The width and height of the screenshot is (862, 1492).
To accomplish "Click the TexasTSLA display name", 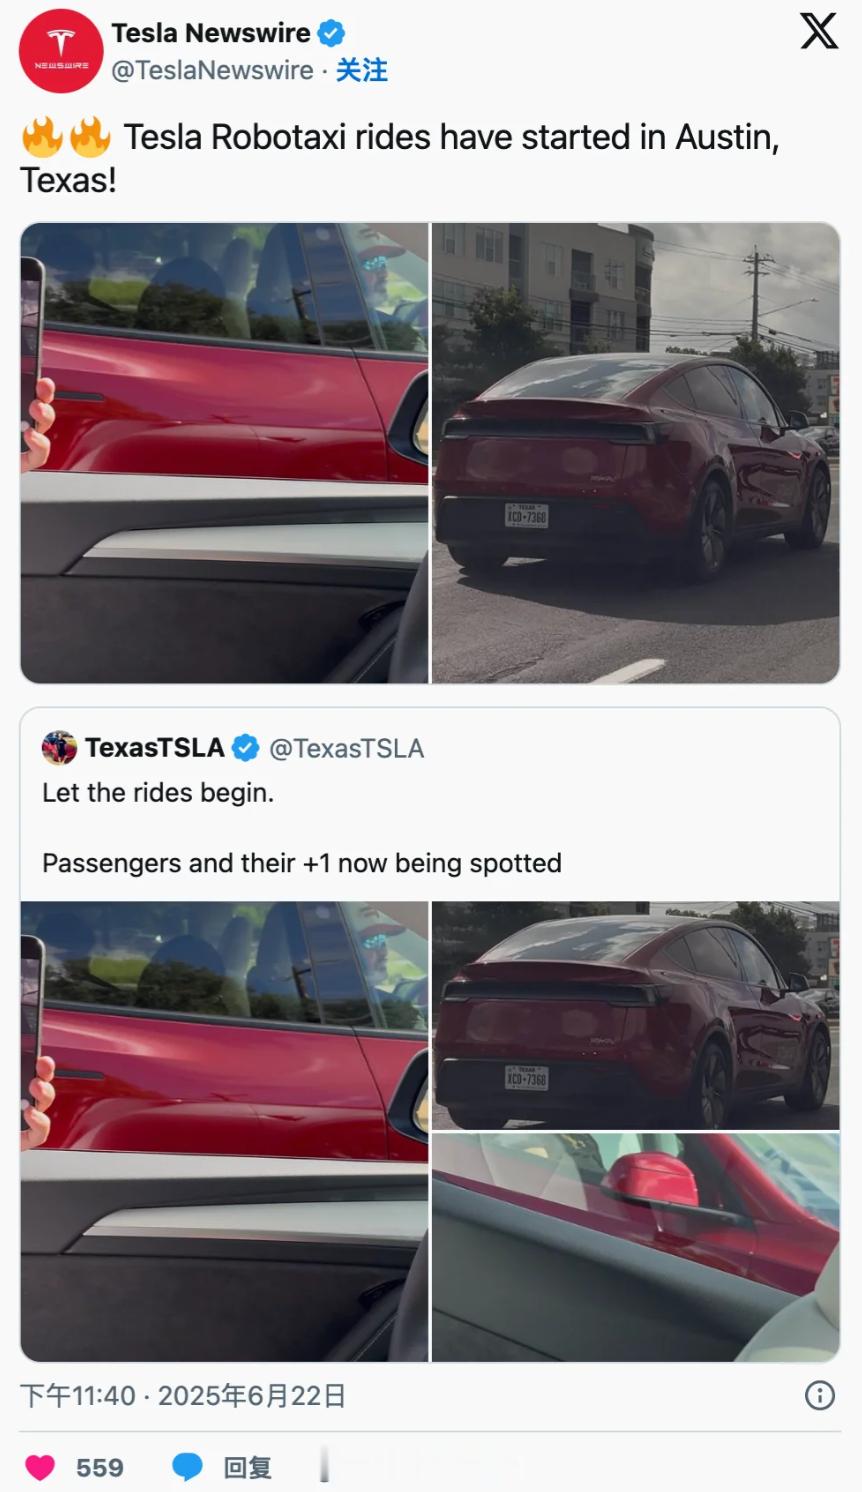I will pos(154,747).
